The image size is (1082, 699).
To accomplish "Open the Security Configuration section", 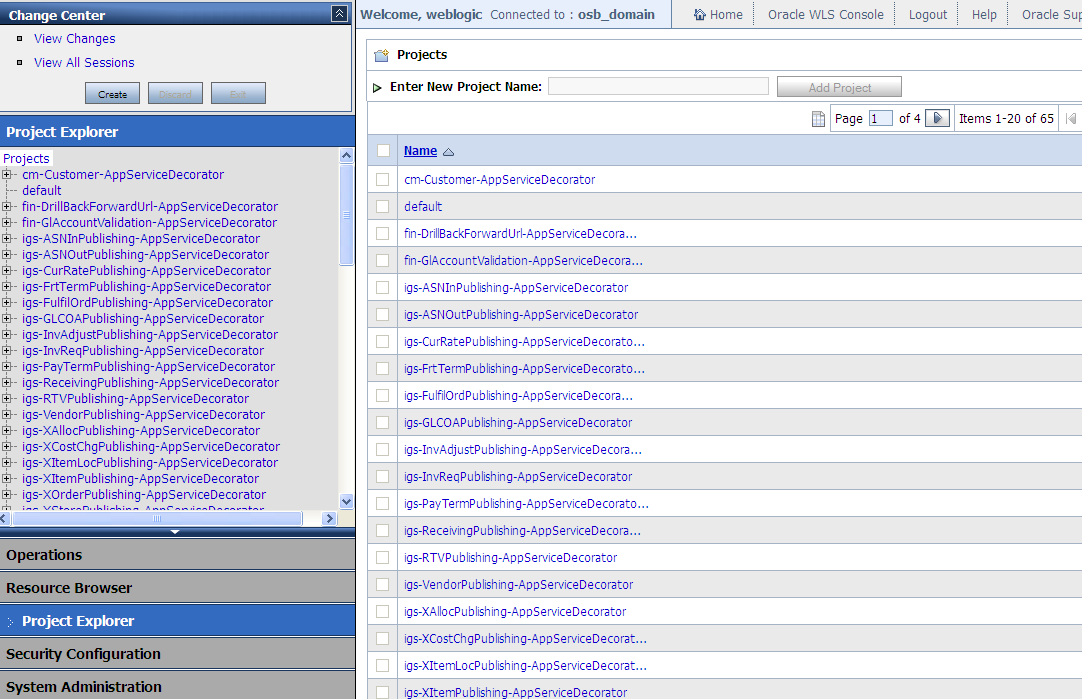I will coord(177,654).
